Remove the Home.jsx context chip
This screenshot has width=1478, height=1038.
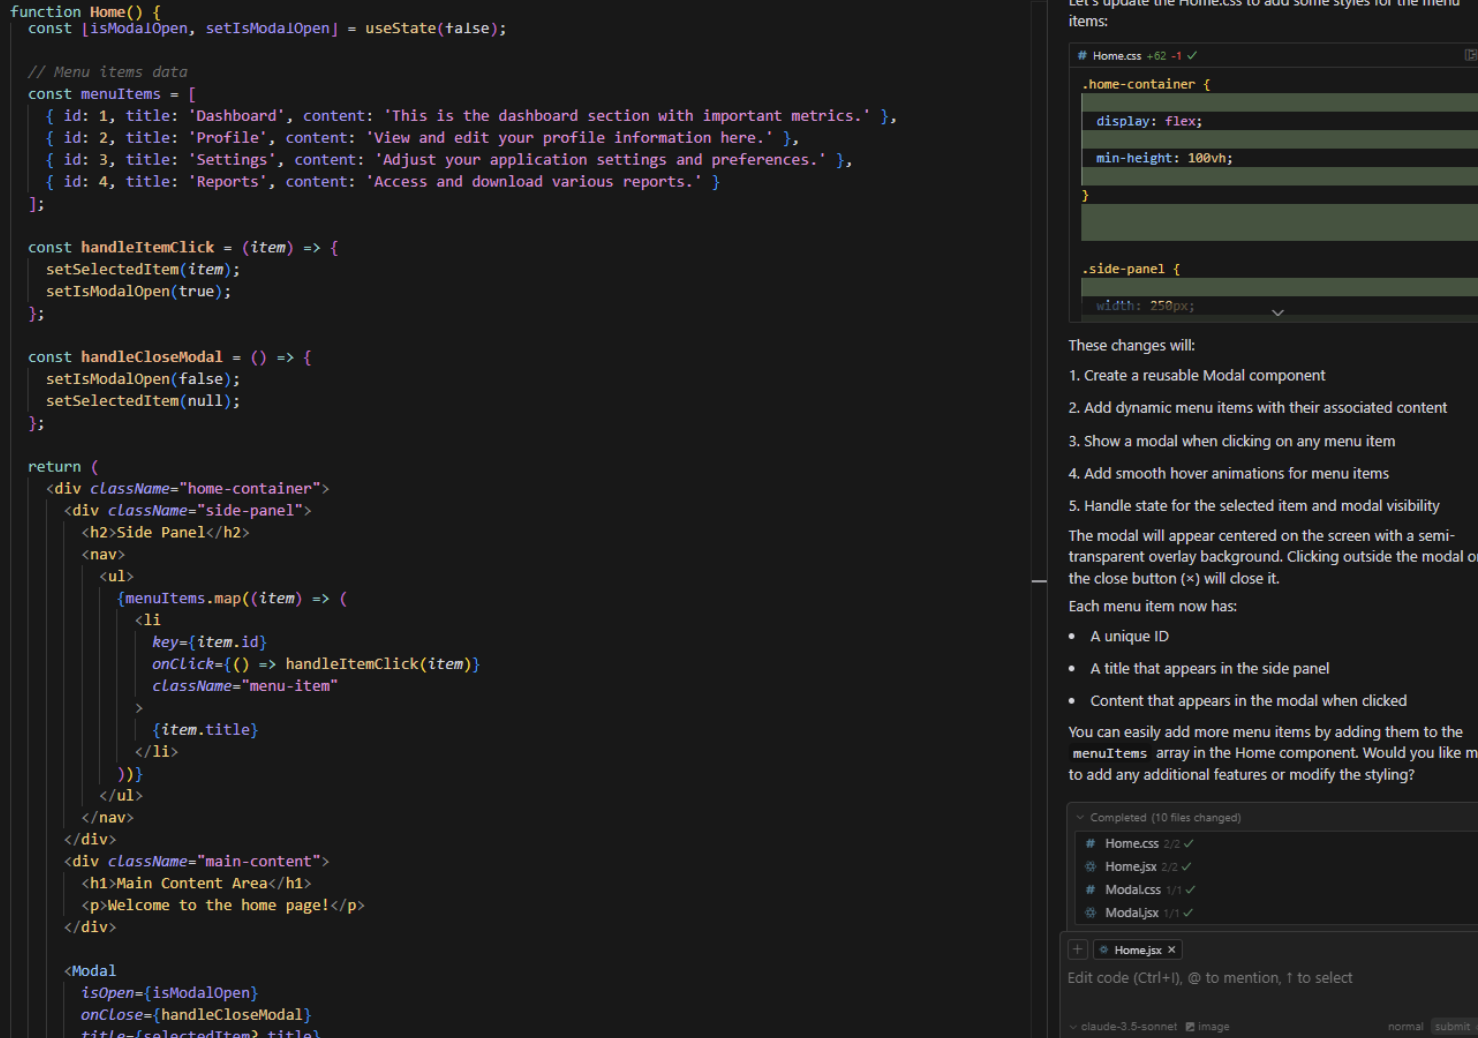coord(1171,950)
